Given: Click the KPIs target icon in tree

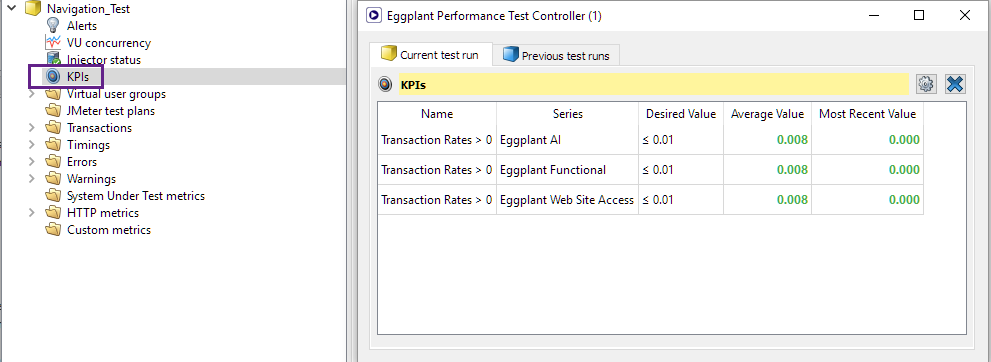Looking at the screenshot, I should pos(53,77).
